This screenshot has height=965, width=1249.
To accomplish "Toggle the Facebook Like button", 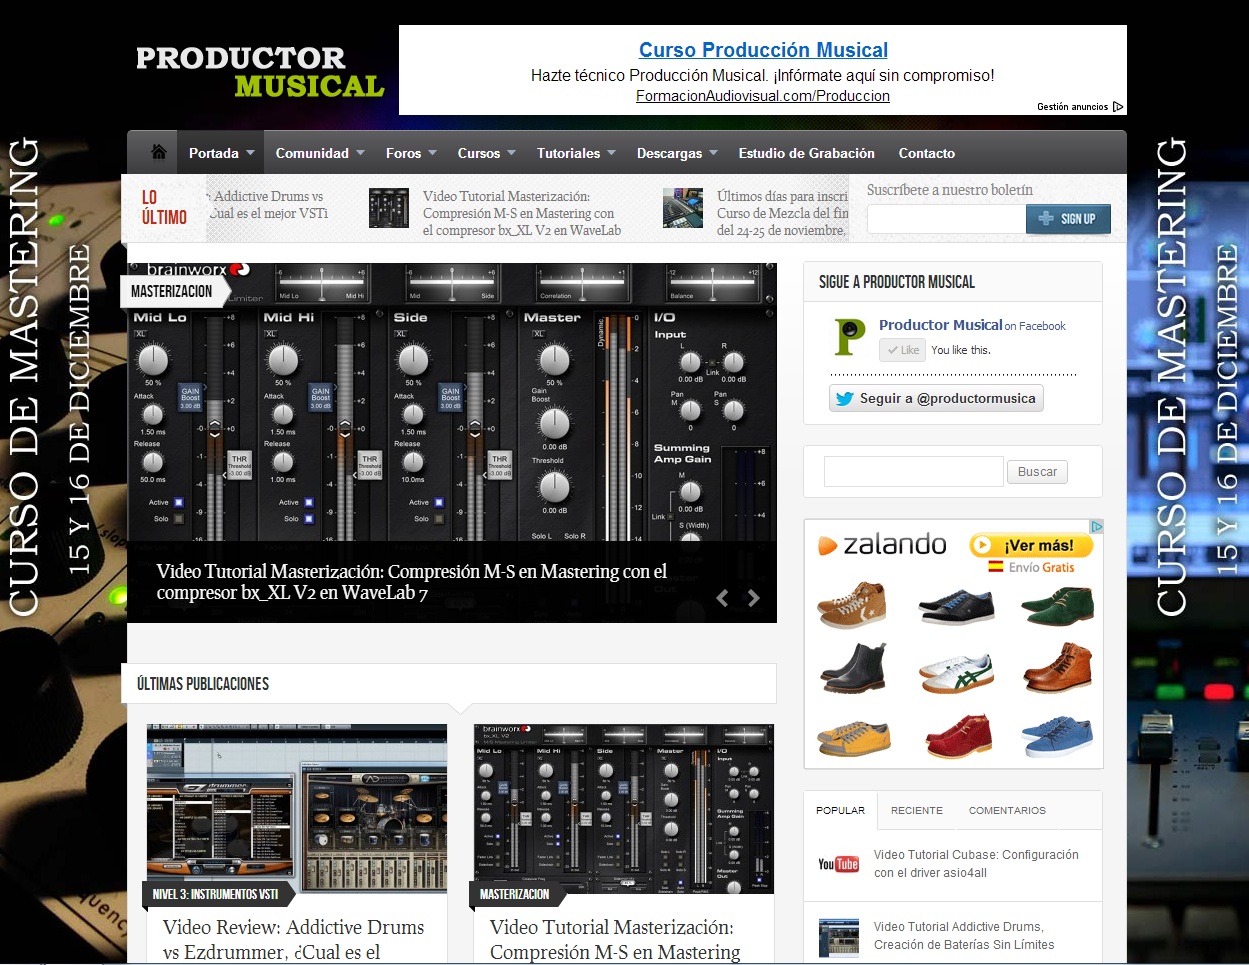I will click(902, 350).
